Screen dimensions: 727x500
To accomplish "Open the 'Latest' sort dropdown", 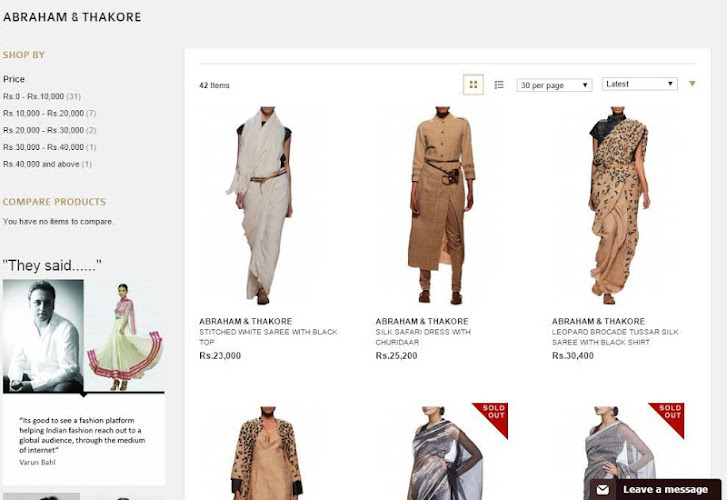I will pos(639,84).
